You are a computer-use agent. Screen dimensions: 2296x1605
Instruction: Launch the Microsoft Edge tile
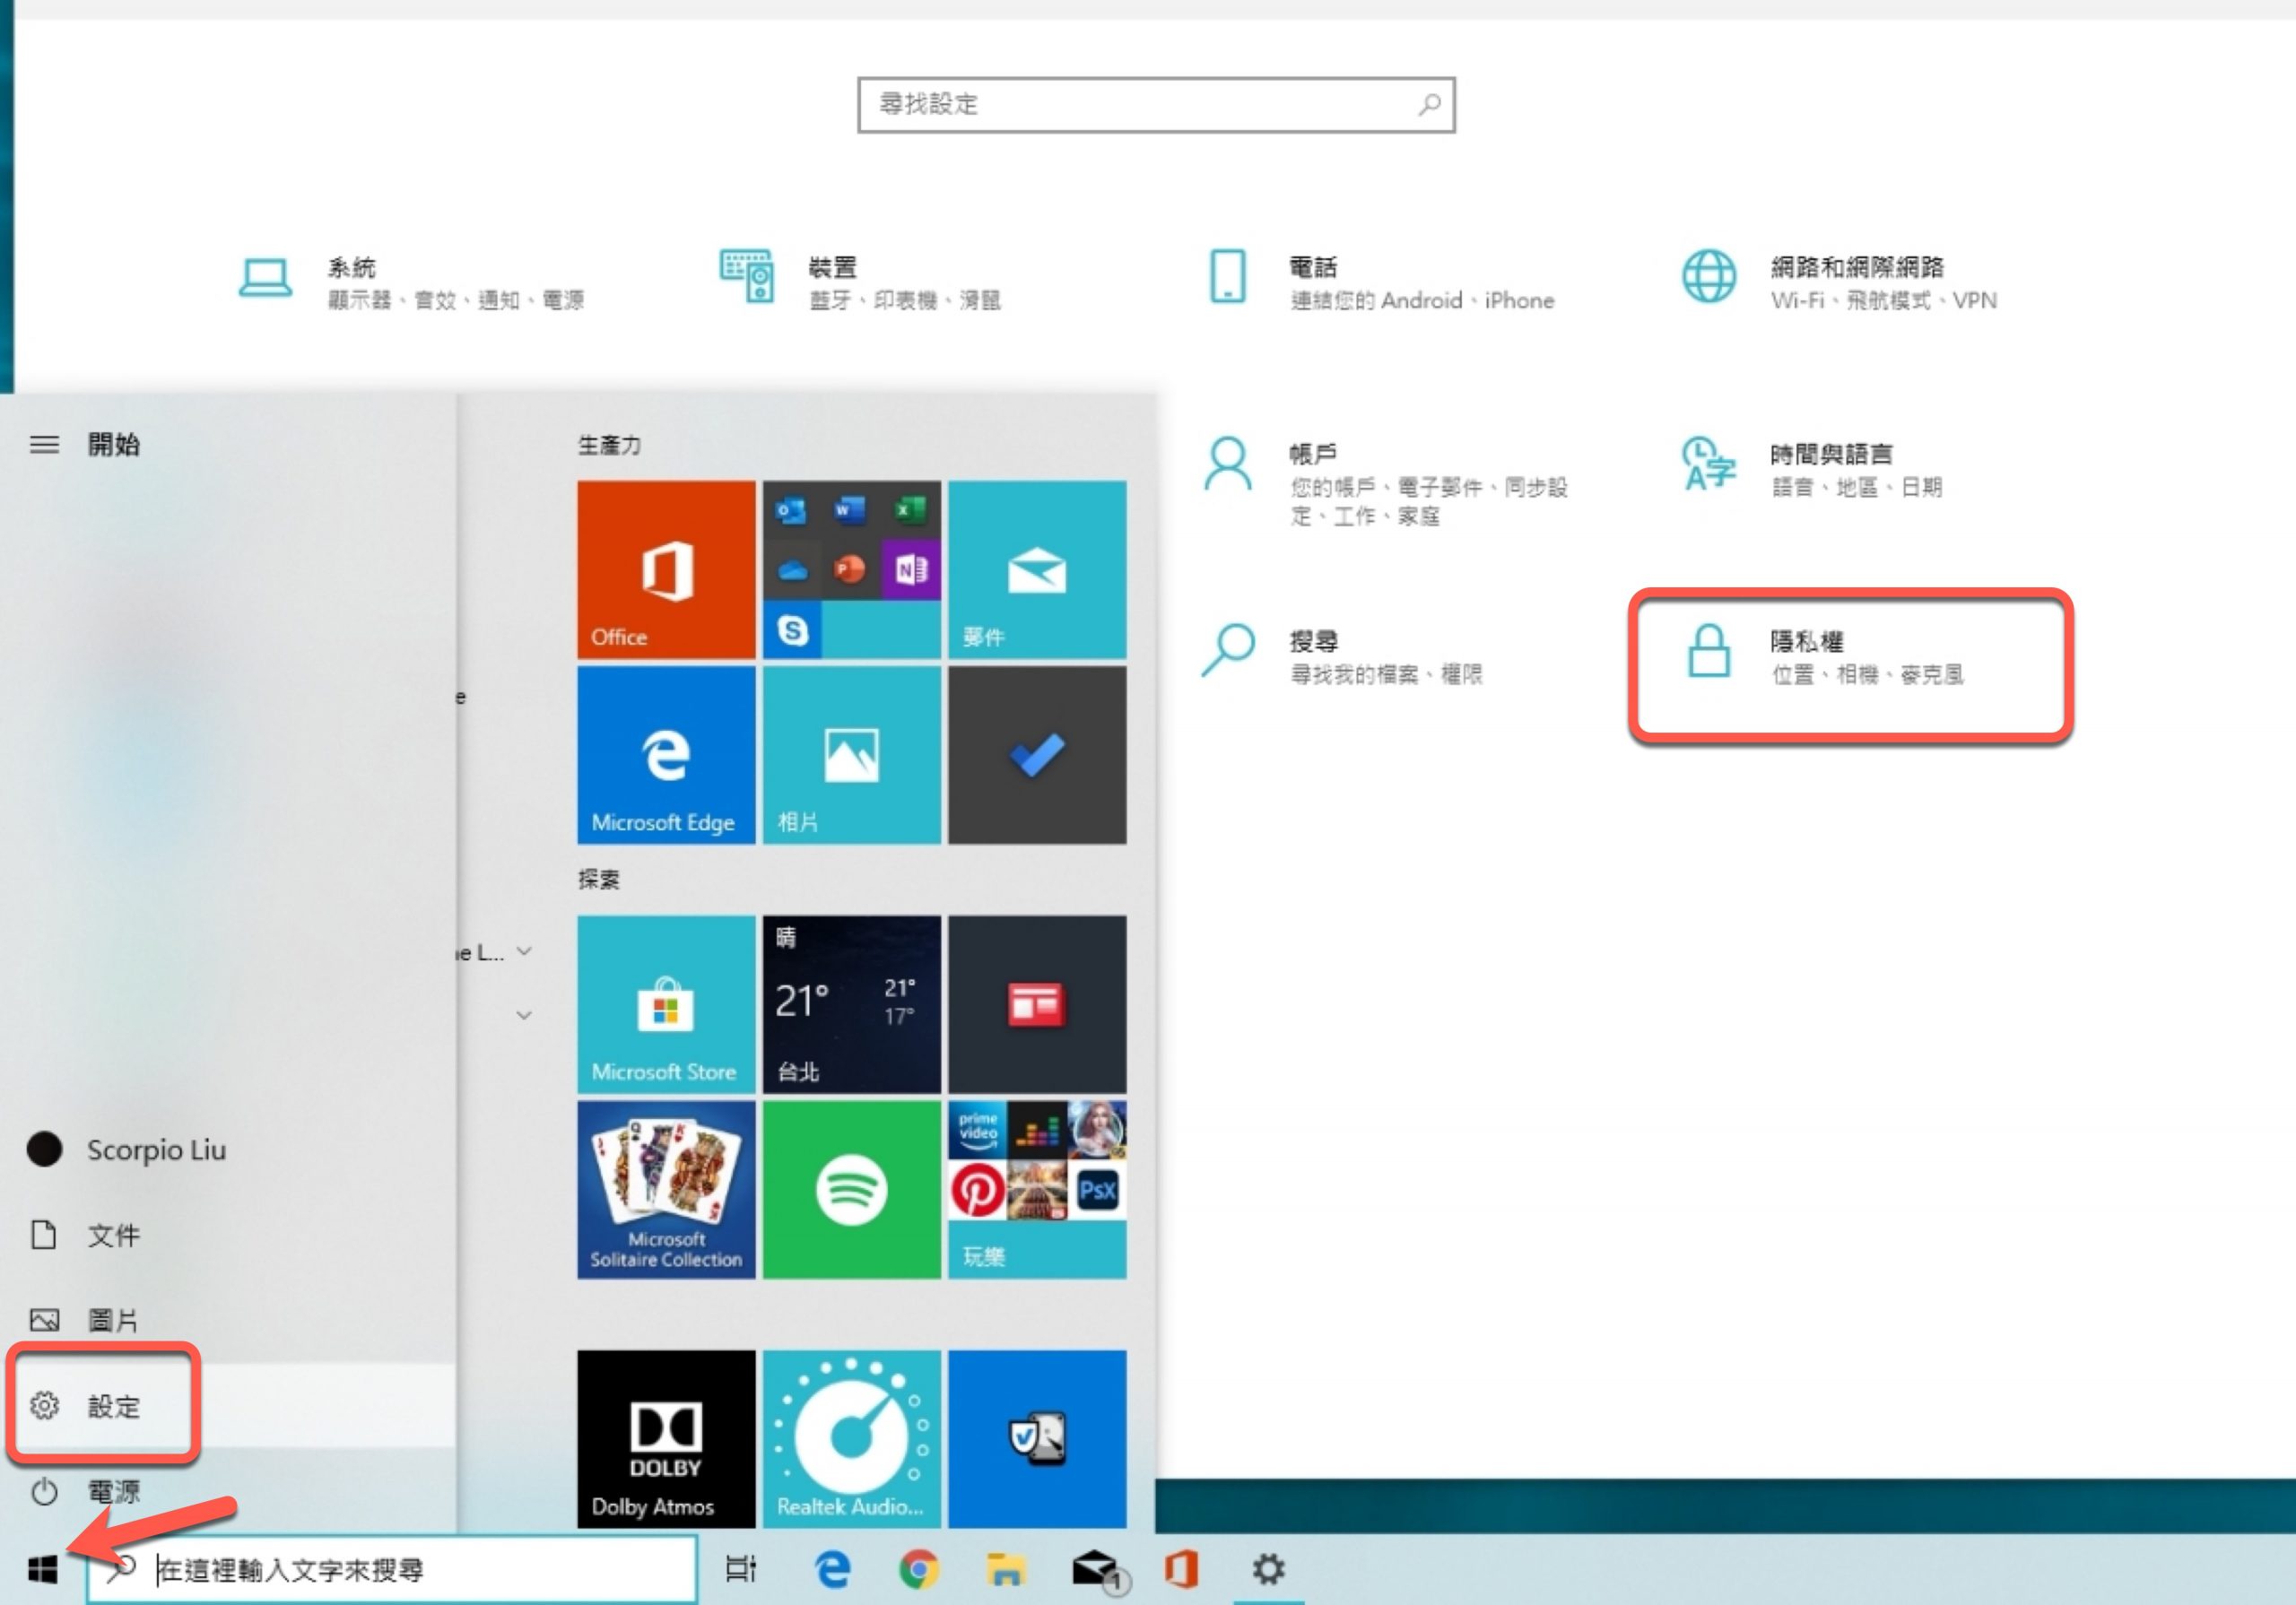click(666, 755)
